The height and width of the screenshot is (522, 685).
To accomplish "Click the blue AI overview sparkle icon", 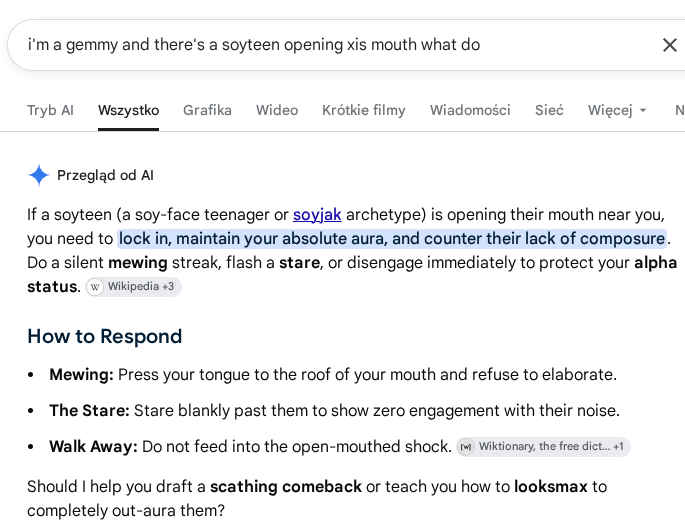I will pos(38,175).
